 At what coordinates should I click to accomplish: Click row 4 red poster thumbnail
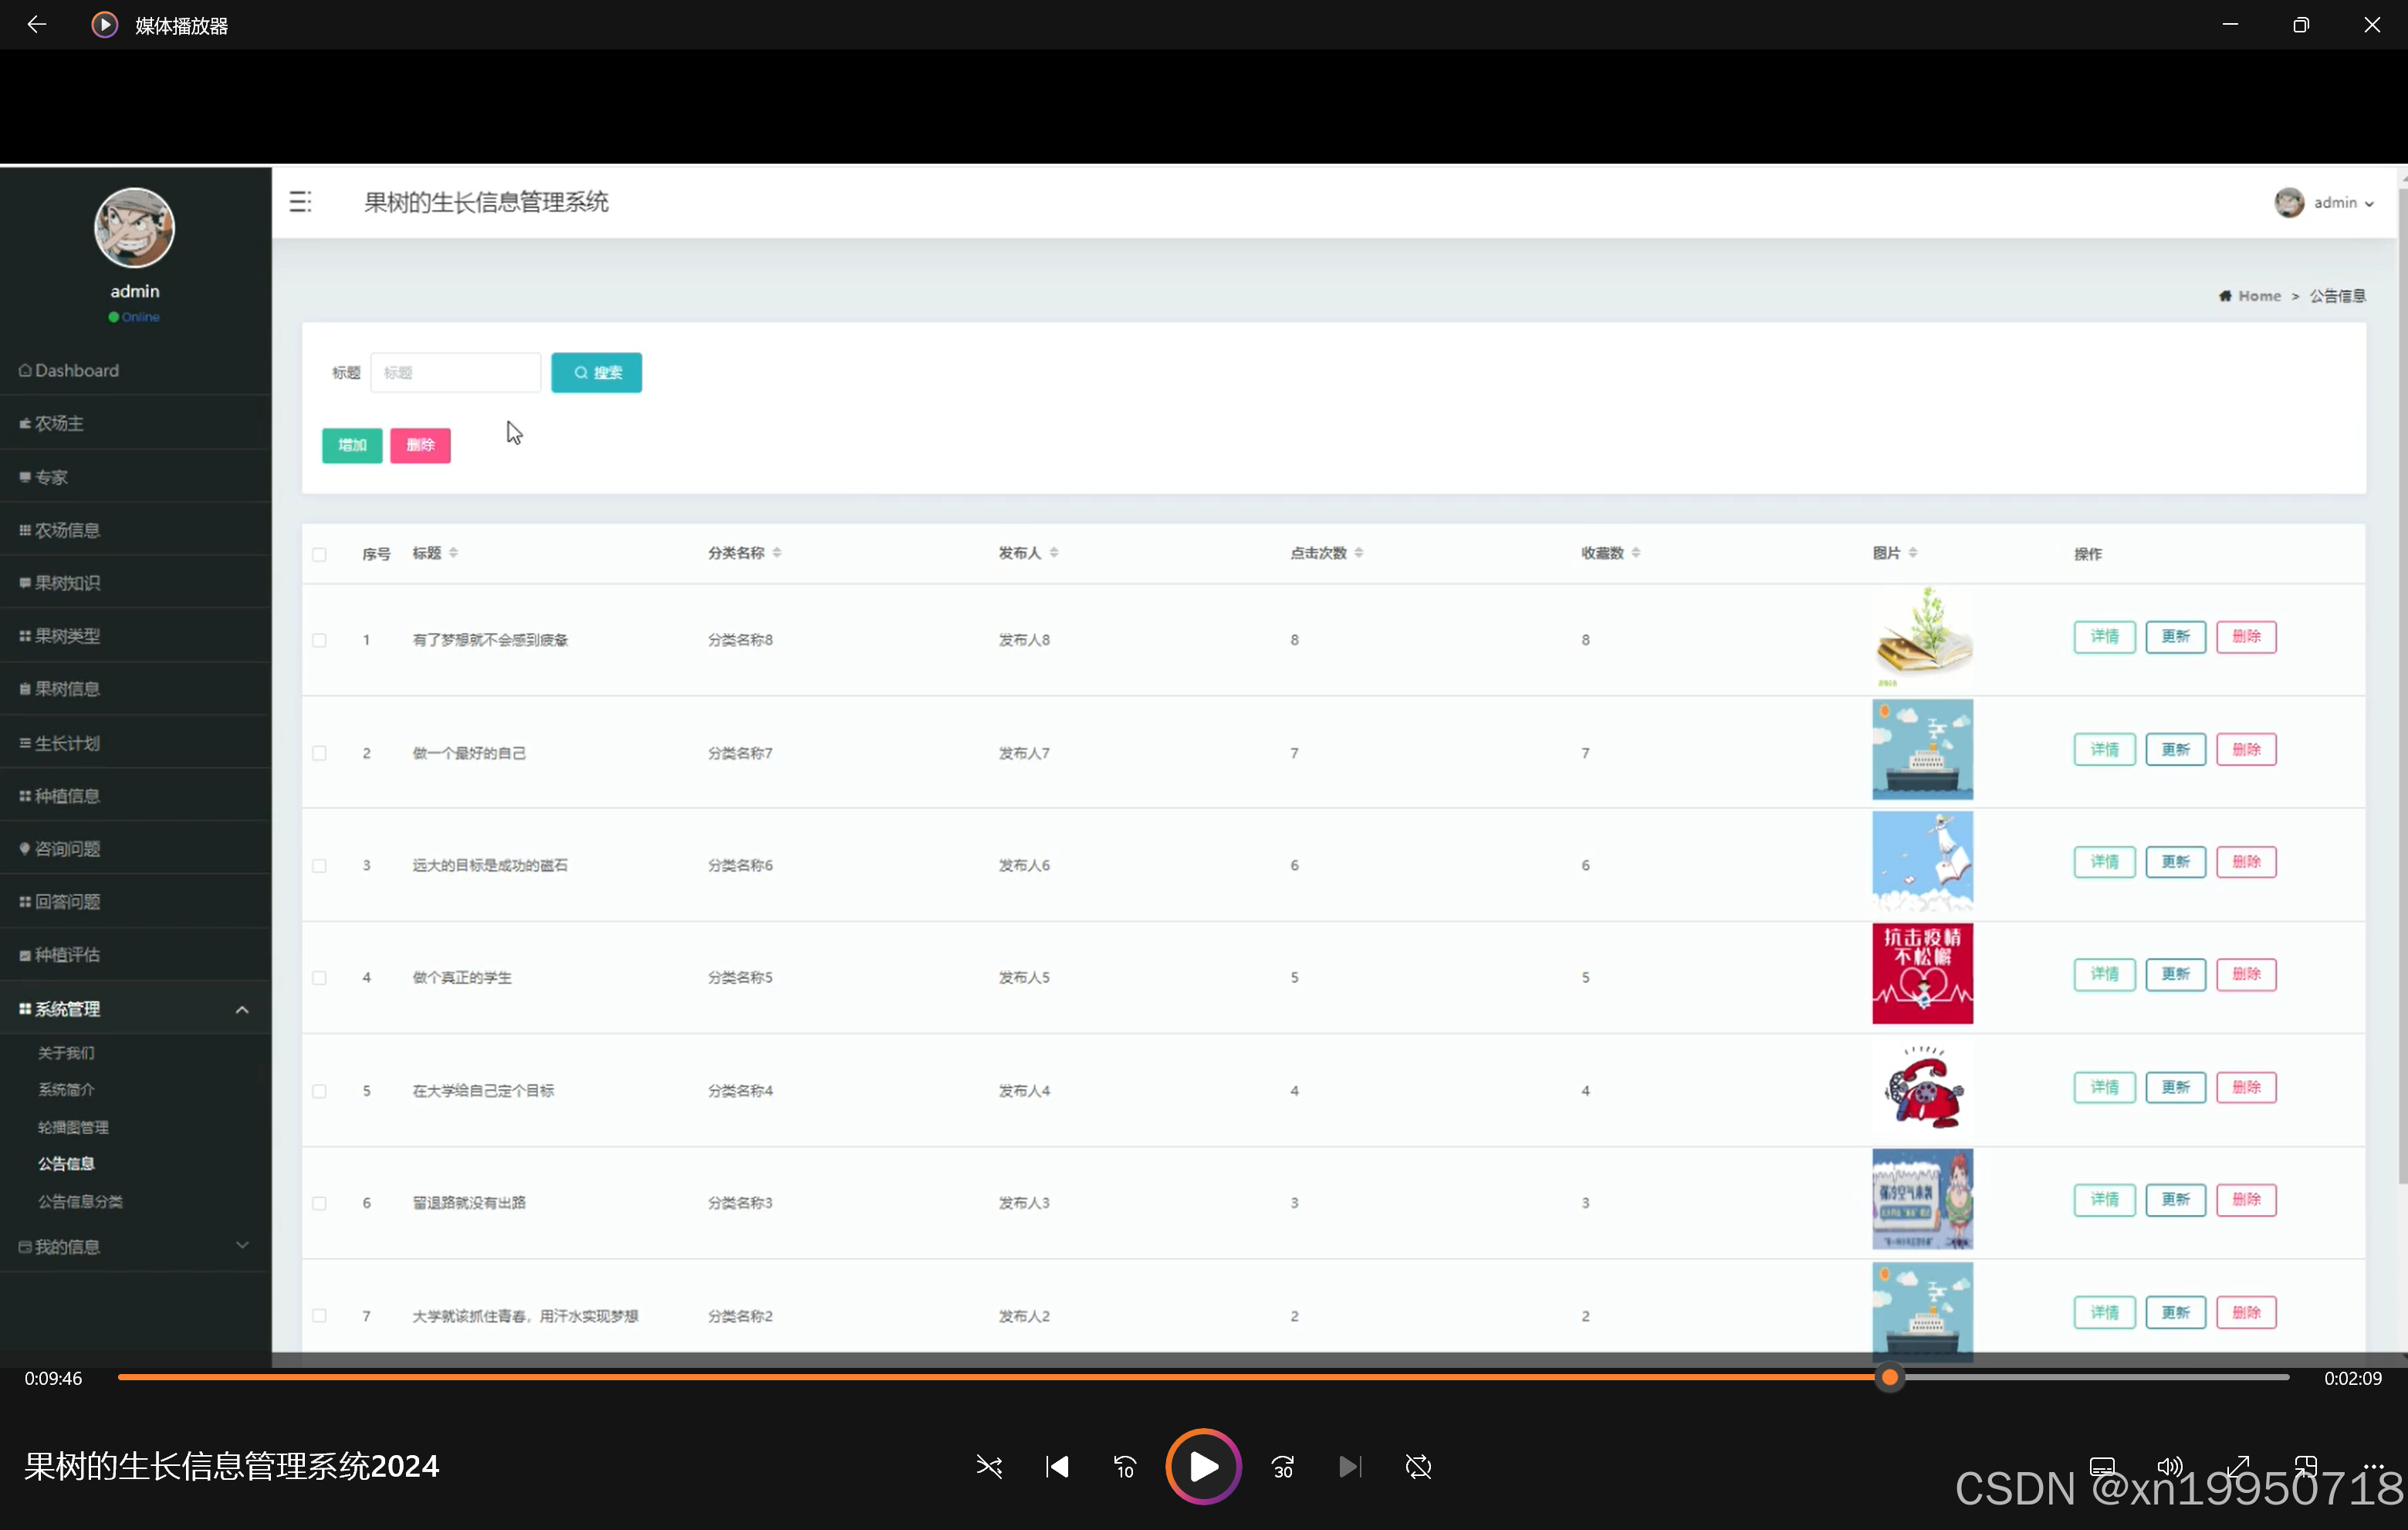[x=1922, y=974]
